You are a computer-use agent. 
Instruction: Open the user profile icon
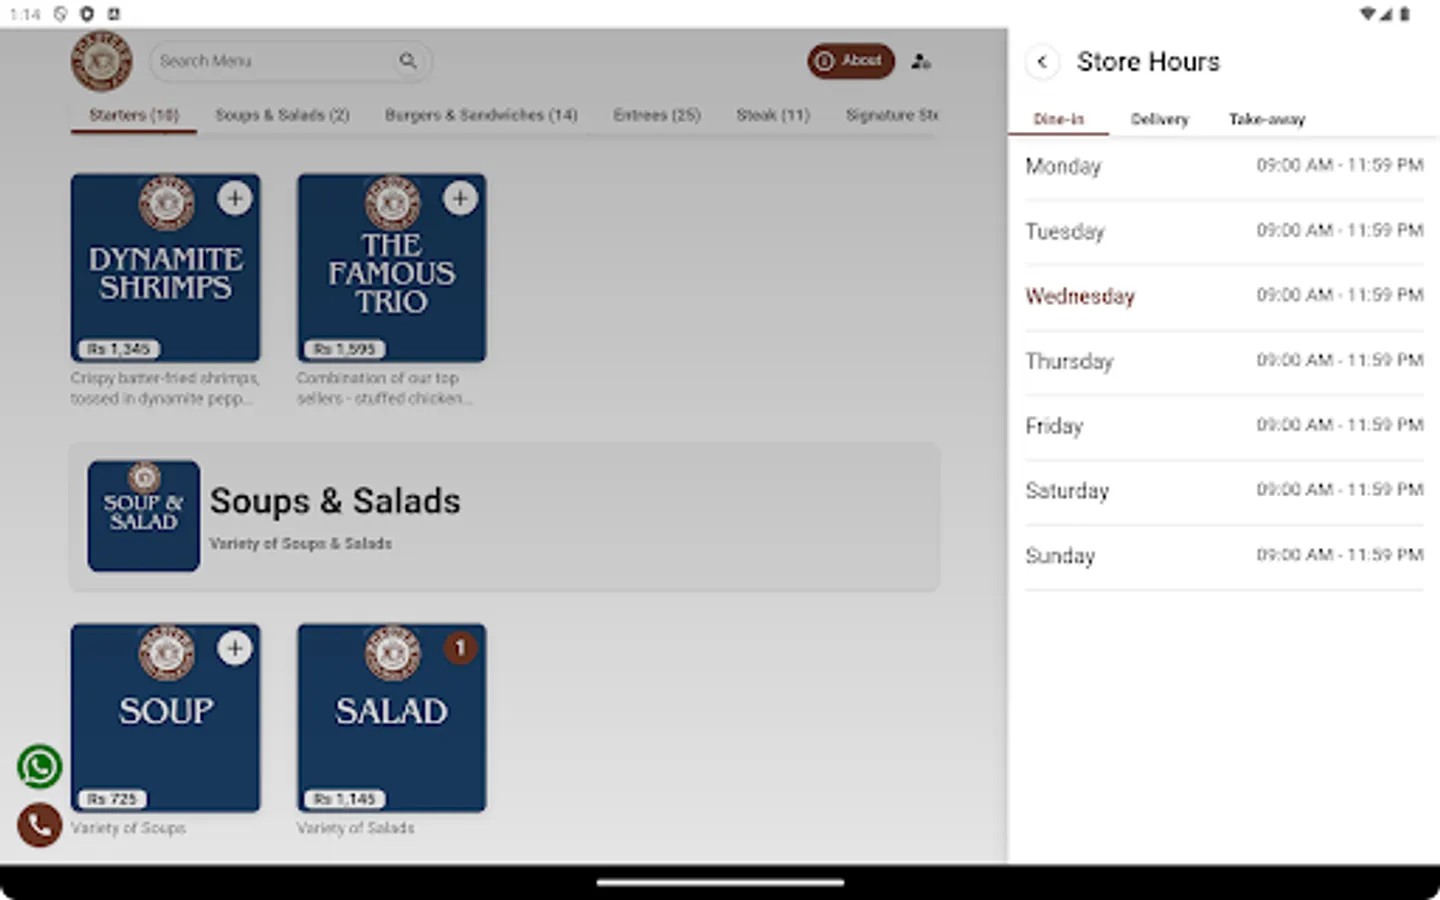919,61
